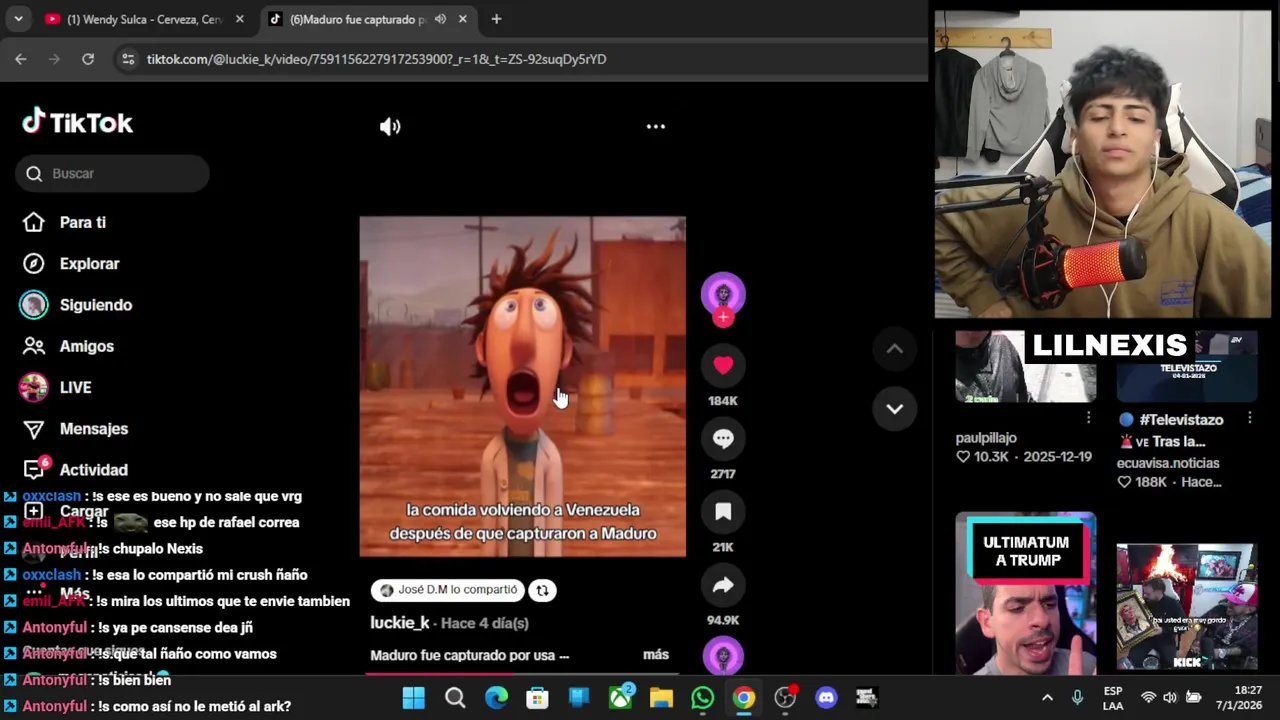The height and width of the screenshot is (720, 1280).
Task: Open the volume tray icon
Action: point(1170,697)
